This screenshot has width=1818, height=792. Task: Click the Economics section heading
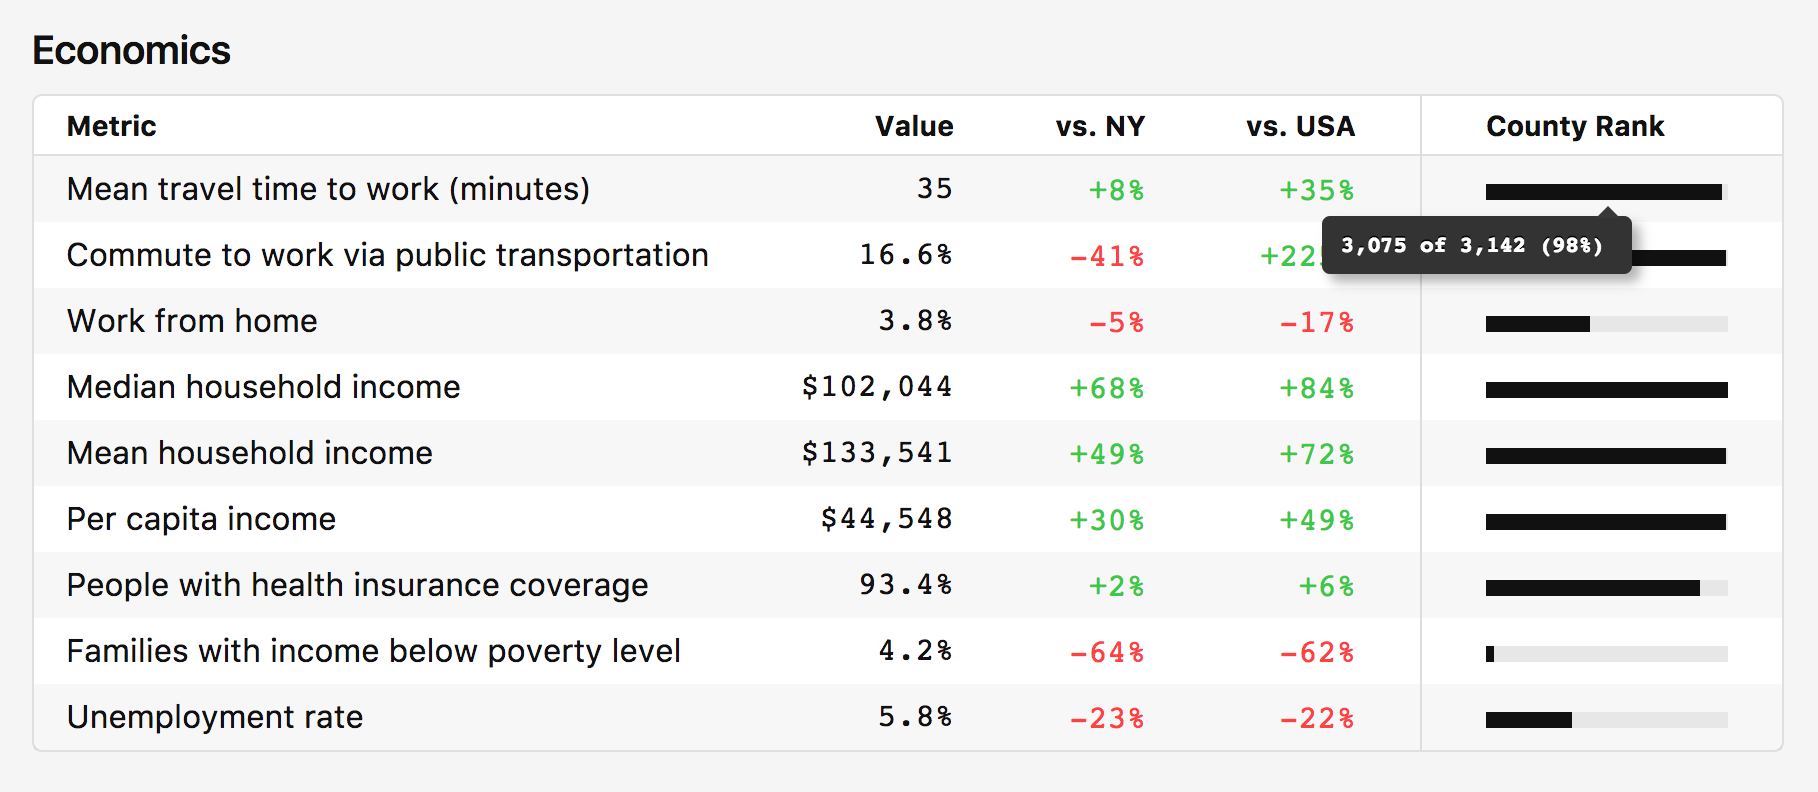pos(130,50)
